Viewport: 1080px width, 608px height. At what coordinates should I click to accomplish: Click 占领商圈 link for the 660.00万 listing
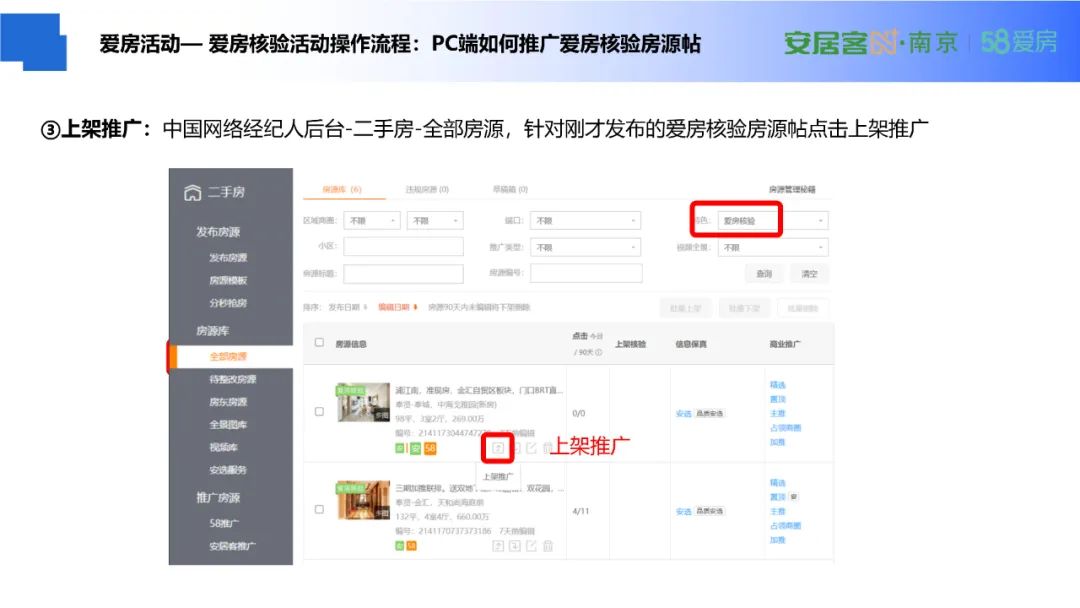point(785,526)
